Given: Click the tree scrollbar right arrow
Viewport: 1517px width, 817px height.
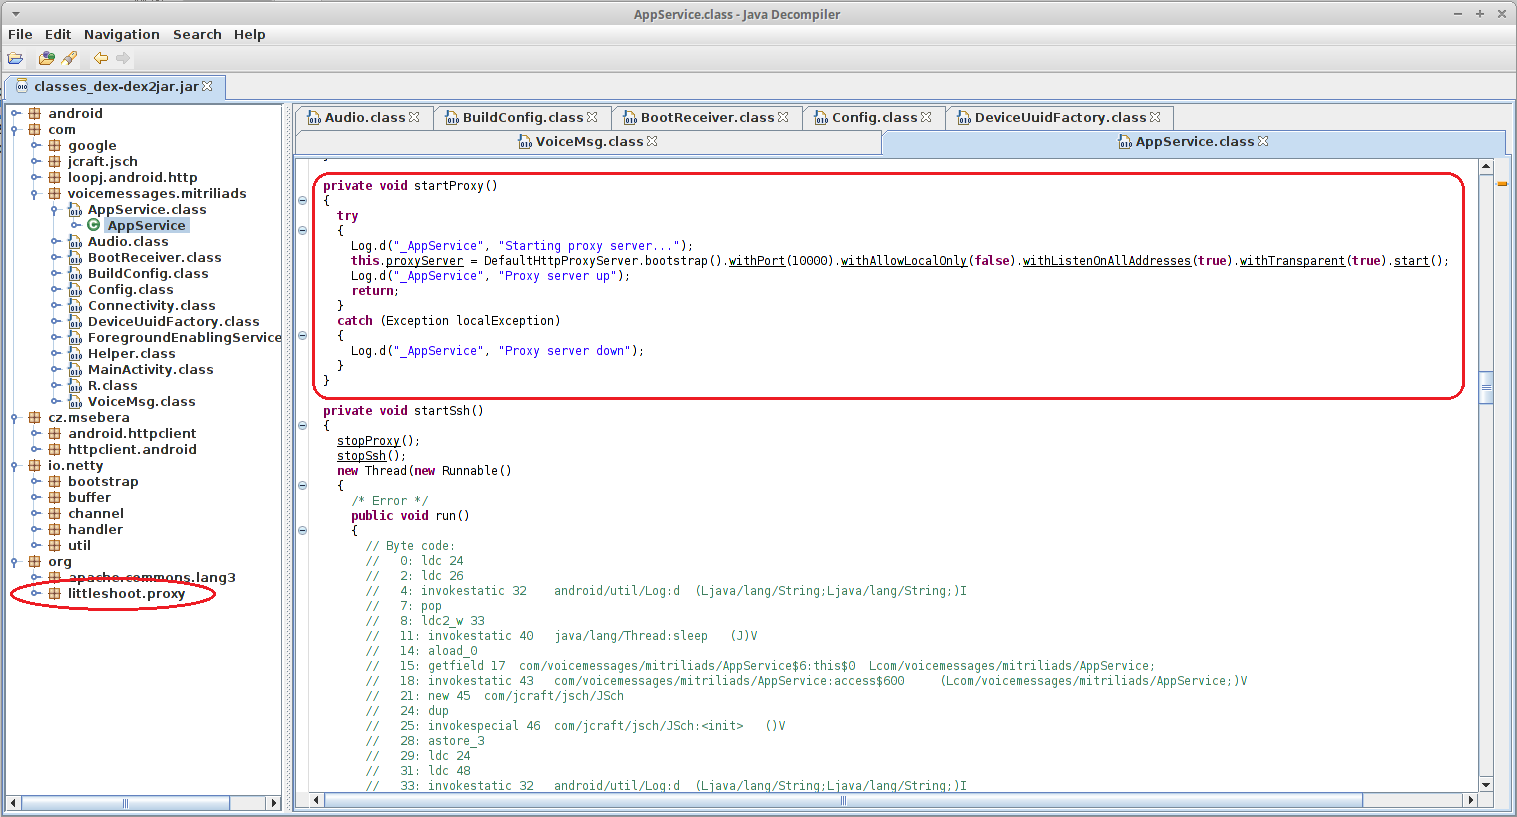Looking at the screenshot, I should point(273,803).
